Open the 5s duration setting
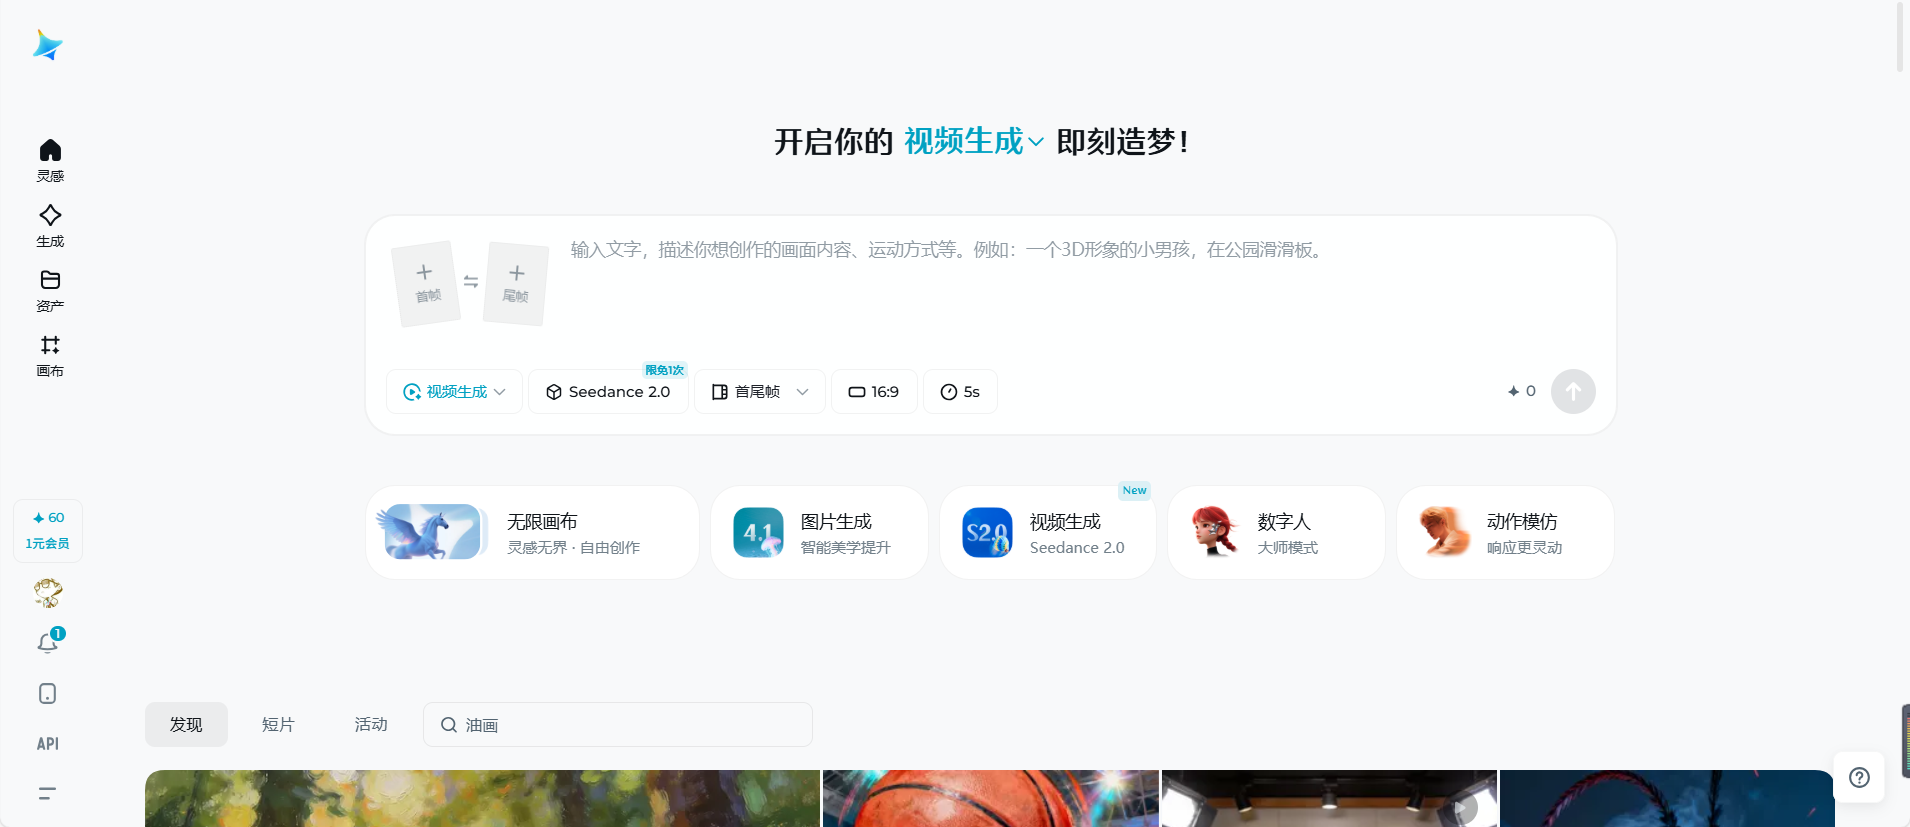Screen dimensions: 1910x827 pos(960,392)
